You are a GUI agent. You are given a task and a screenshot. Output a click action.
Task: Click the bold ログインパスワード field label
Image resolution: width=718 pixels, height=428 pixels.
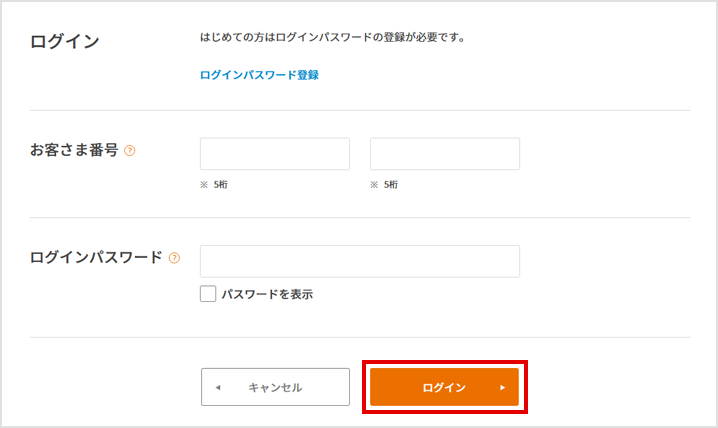[x=96, y=257]
